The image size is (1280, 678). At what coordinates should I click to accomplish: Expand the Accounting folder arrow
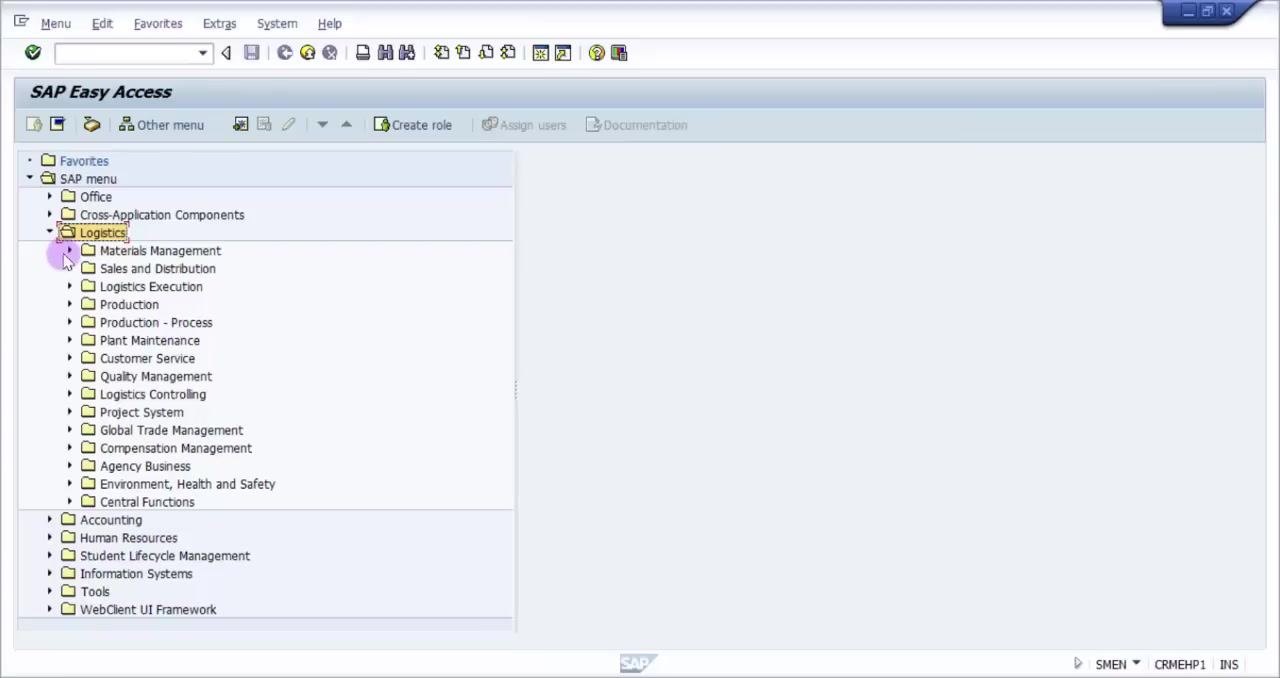(50, 519)
